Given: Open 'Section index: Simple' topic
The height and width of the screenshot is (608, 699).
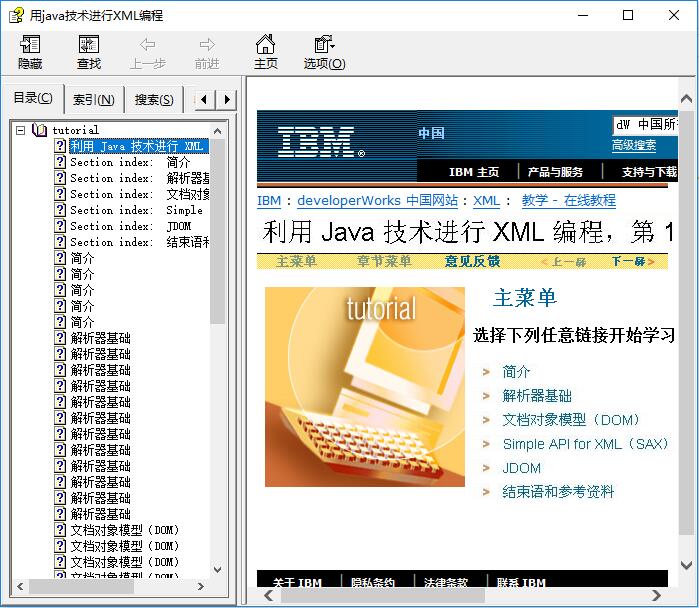Looking at the screenshot, I should coord(136,210).
